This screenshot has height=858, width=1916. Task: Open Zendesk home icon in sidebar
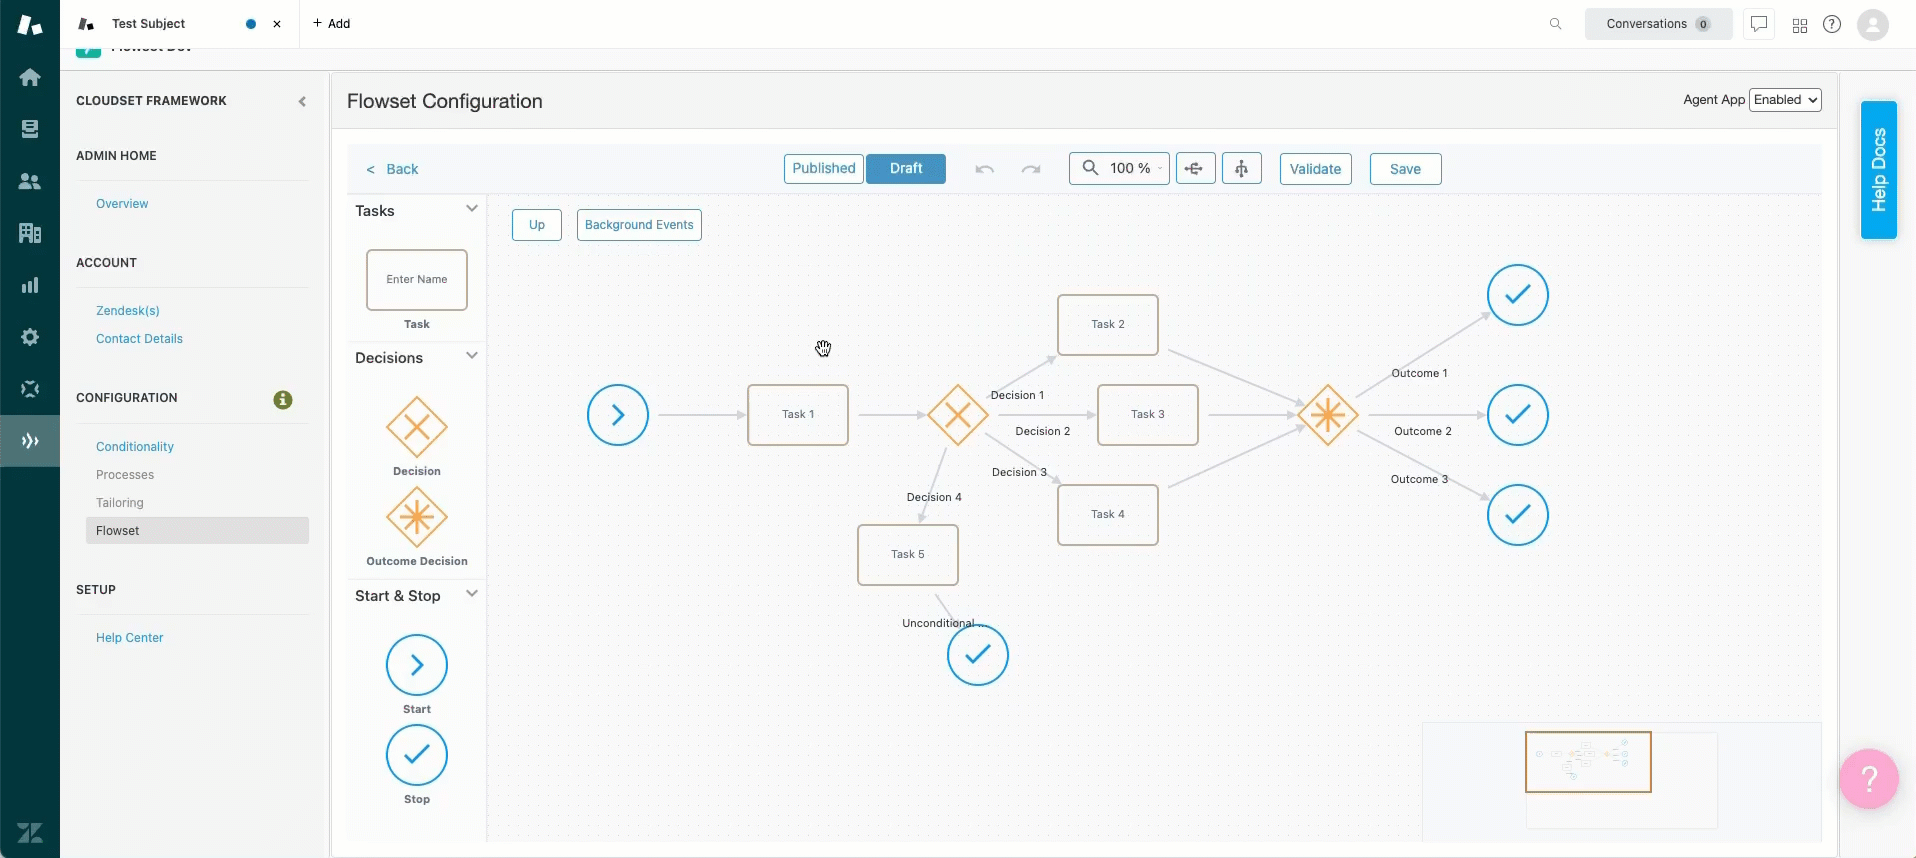tap(30, 77)
